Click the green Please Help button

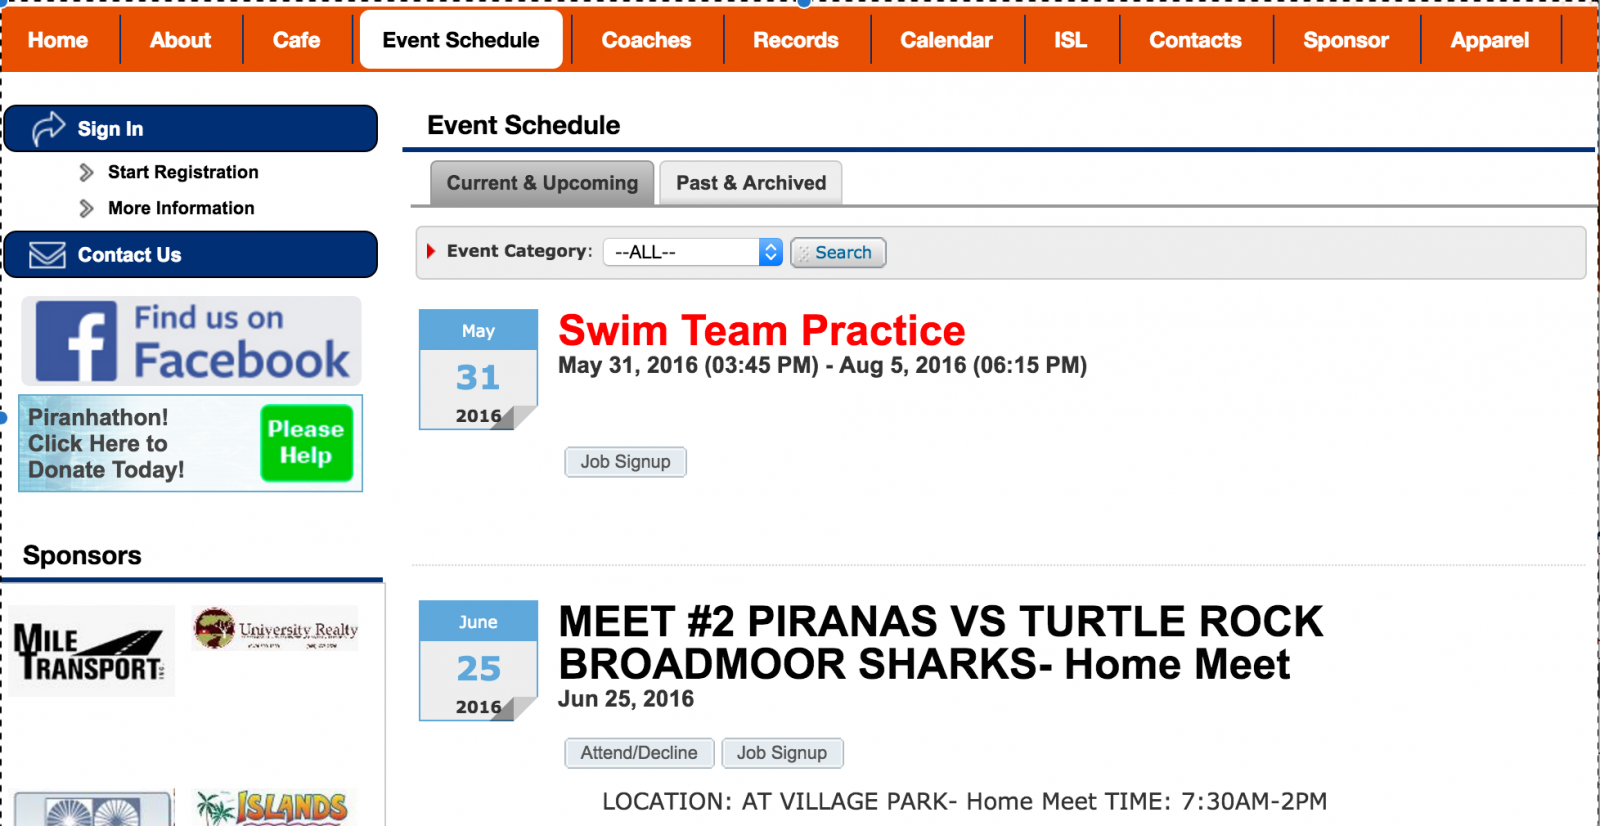point(306,443)
